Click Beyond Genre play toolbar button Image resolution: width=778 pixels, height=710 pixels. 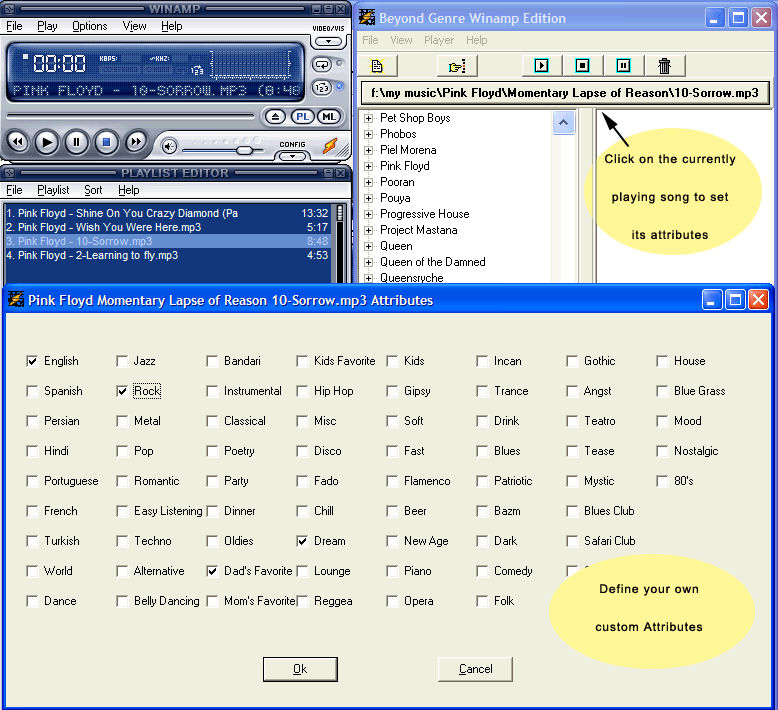click(542, 65)
